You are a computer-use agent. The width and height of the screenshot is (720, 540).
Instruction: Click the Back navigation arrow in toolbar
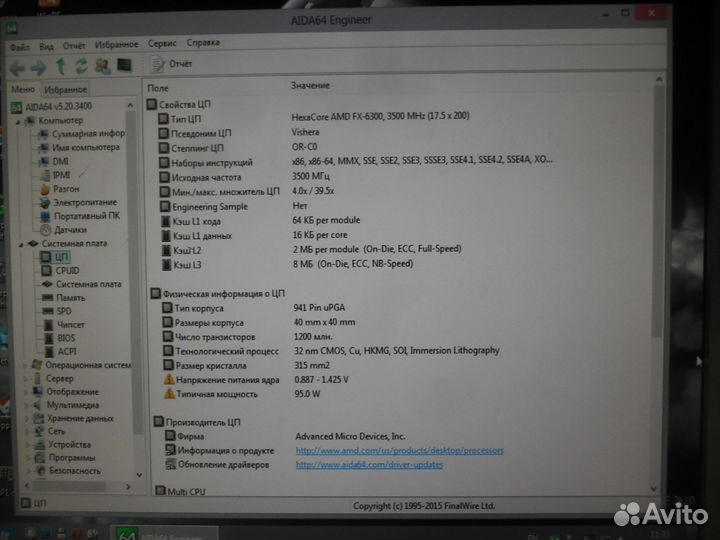point(17,67)
